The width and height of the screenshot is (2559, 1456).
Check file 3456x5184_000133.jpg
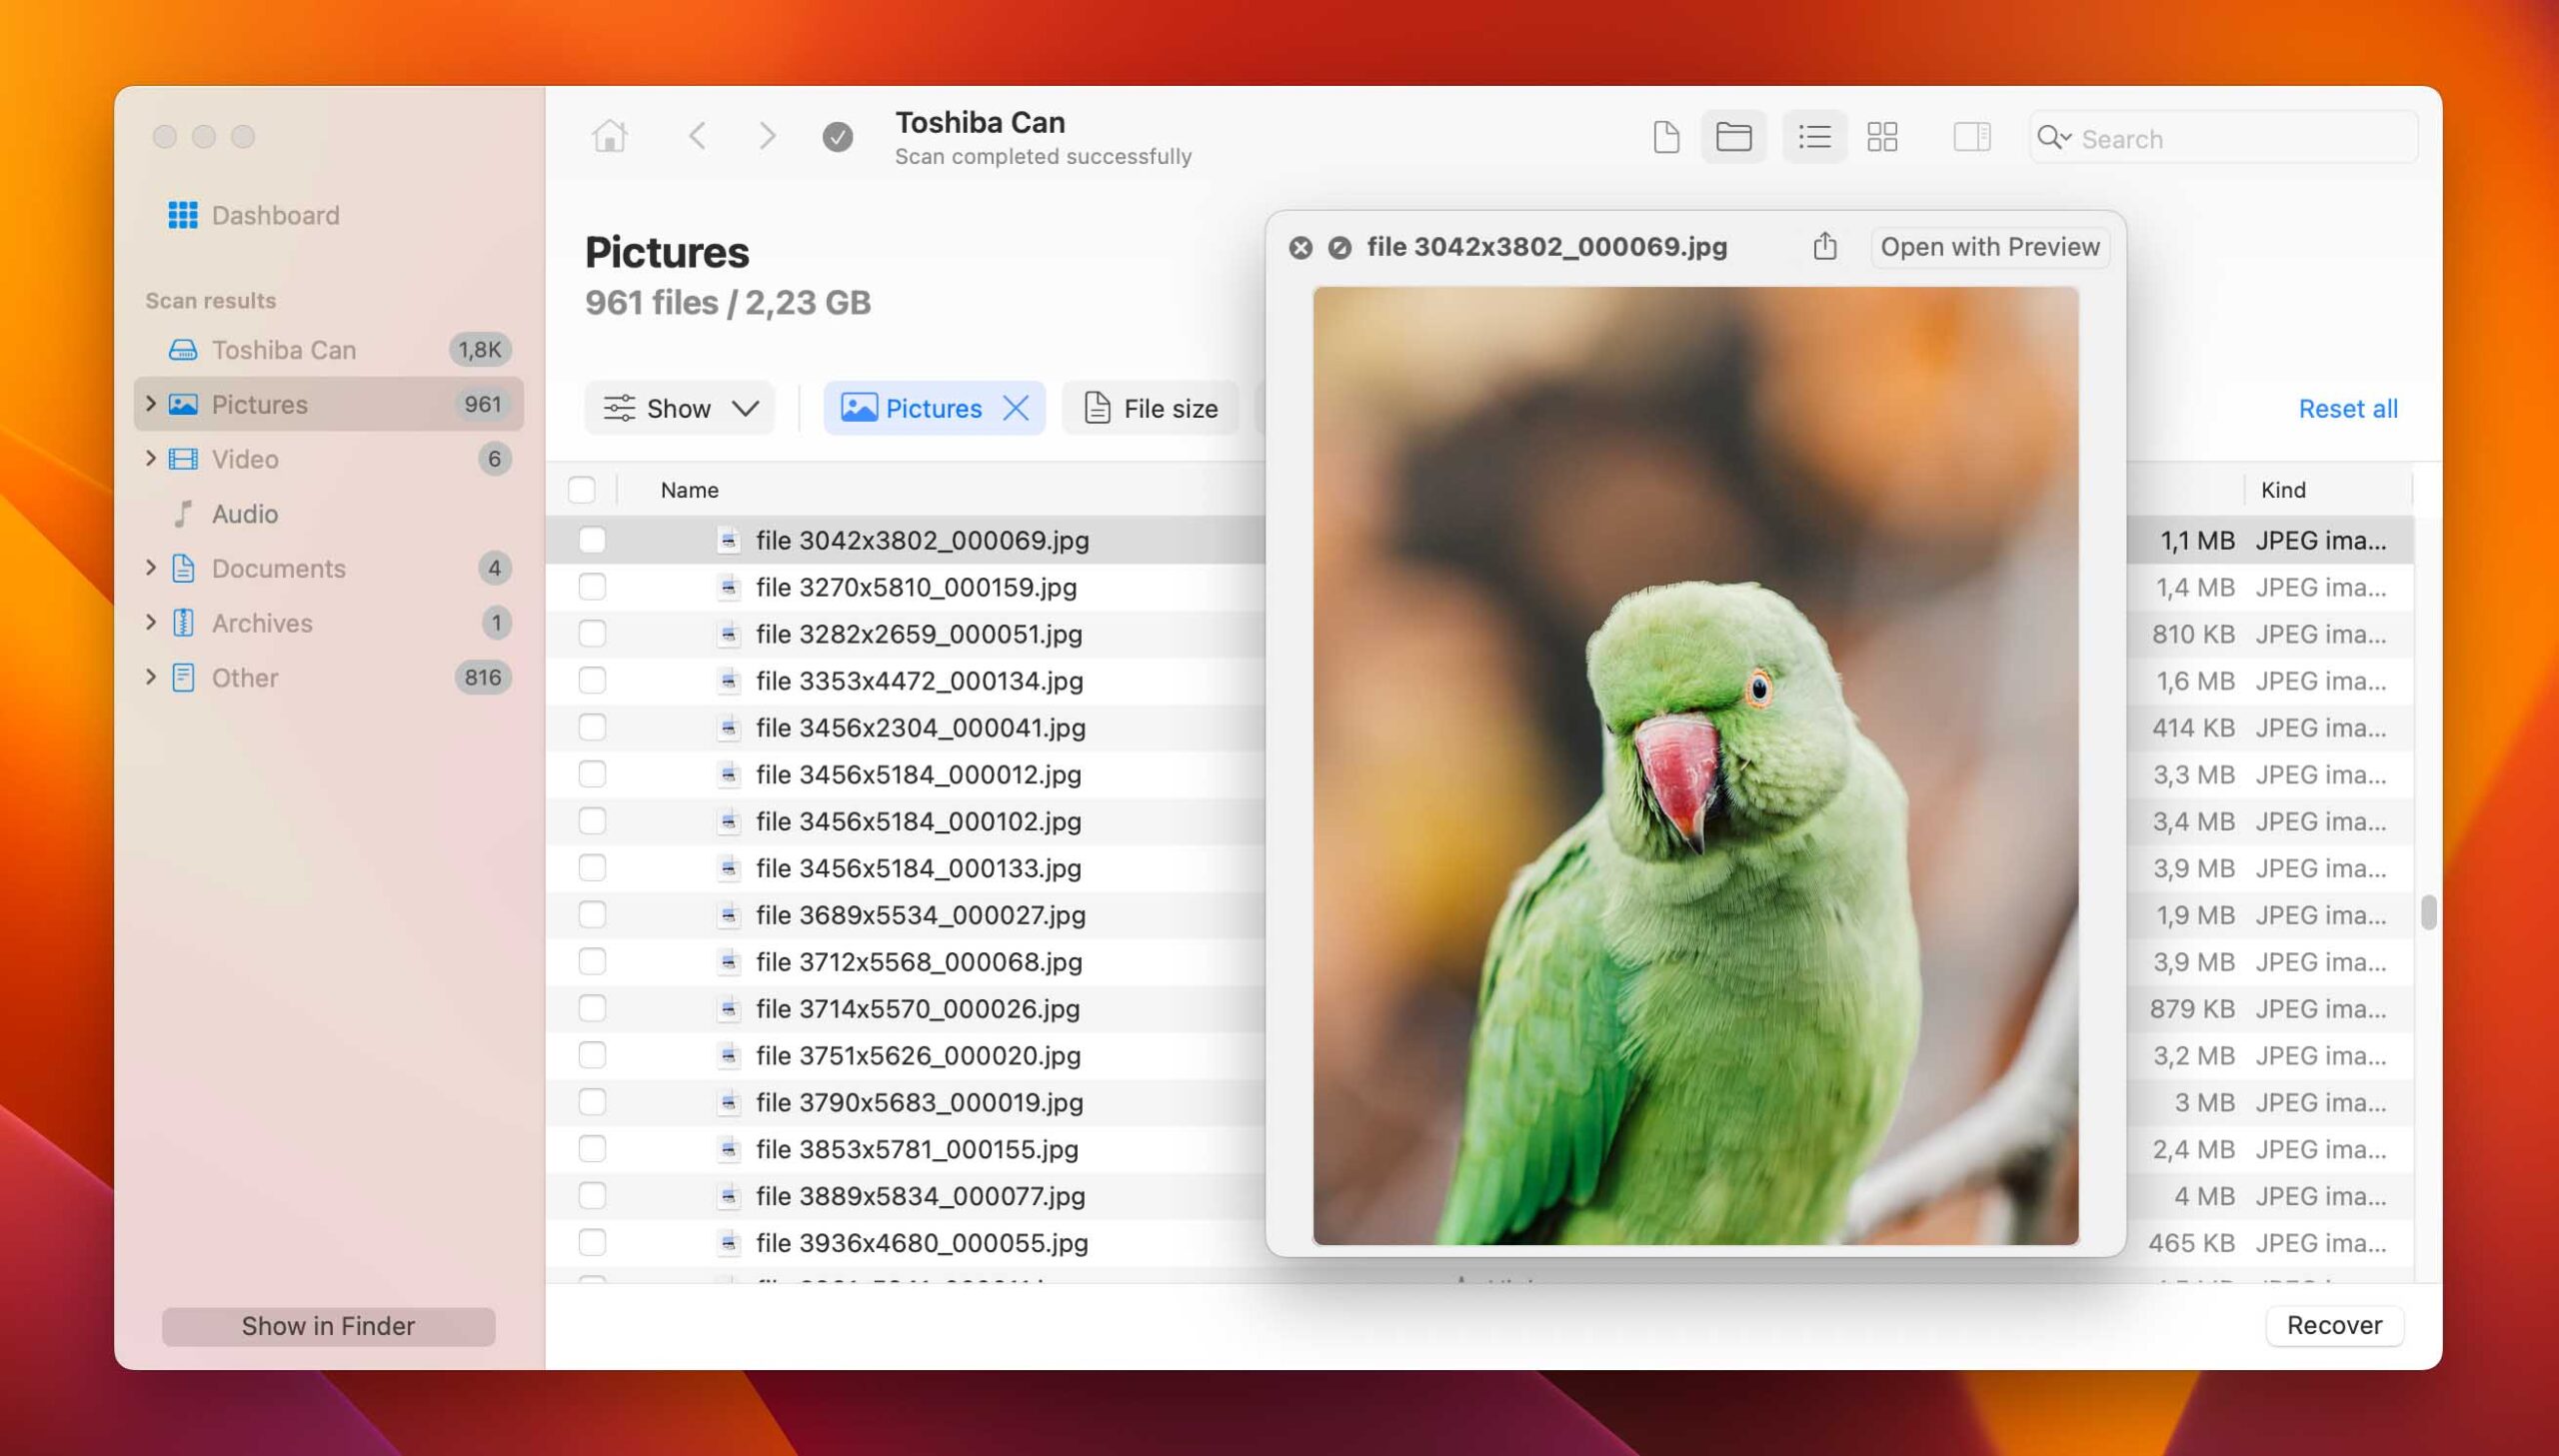click(592, 868)
